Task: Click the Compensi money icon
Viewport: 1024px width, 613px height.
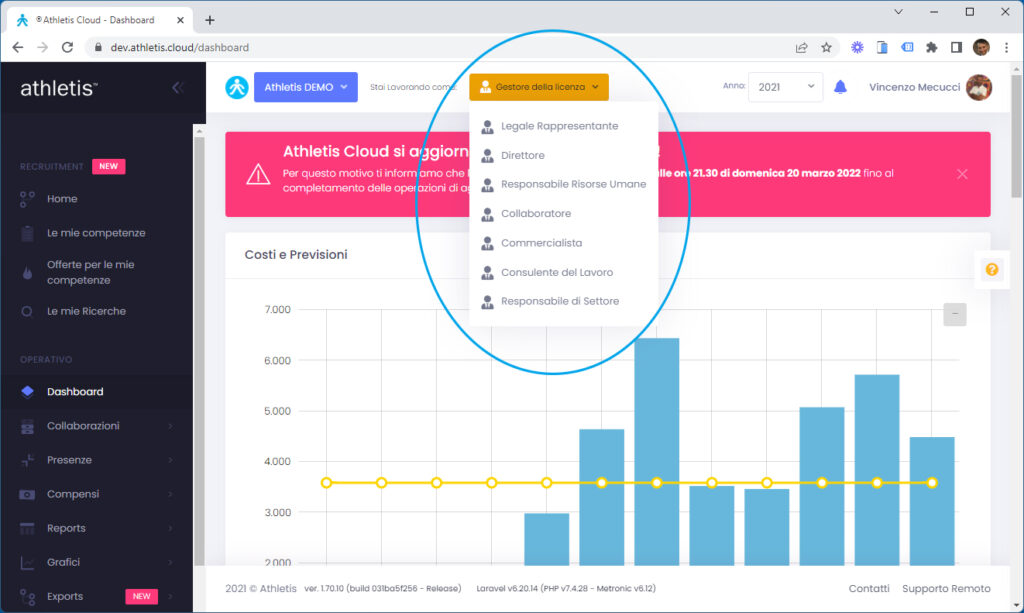Action: pos(27,494)
